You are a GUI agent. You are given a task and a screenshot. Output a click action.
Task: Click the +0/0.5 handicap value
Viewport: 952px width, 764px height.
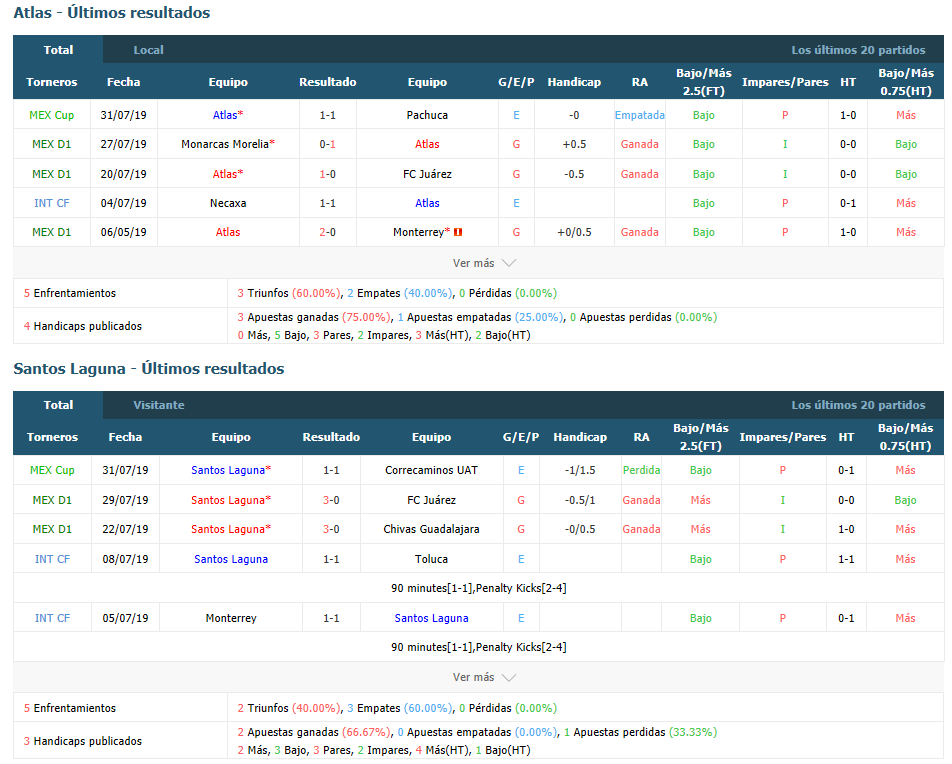coord(574,232)
